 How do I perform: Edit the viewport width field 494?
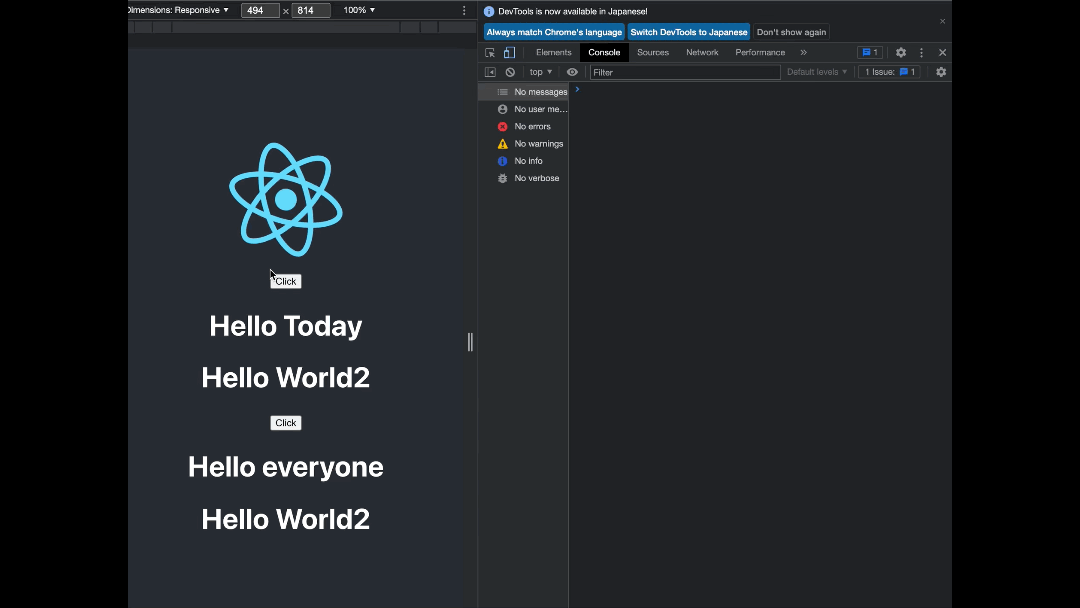click(260, 10)
